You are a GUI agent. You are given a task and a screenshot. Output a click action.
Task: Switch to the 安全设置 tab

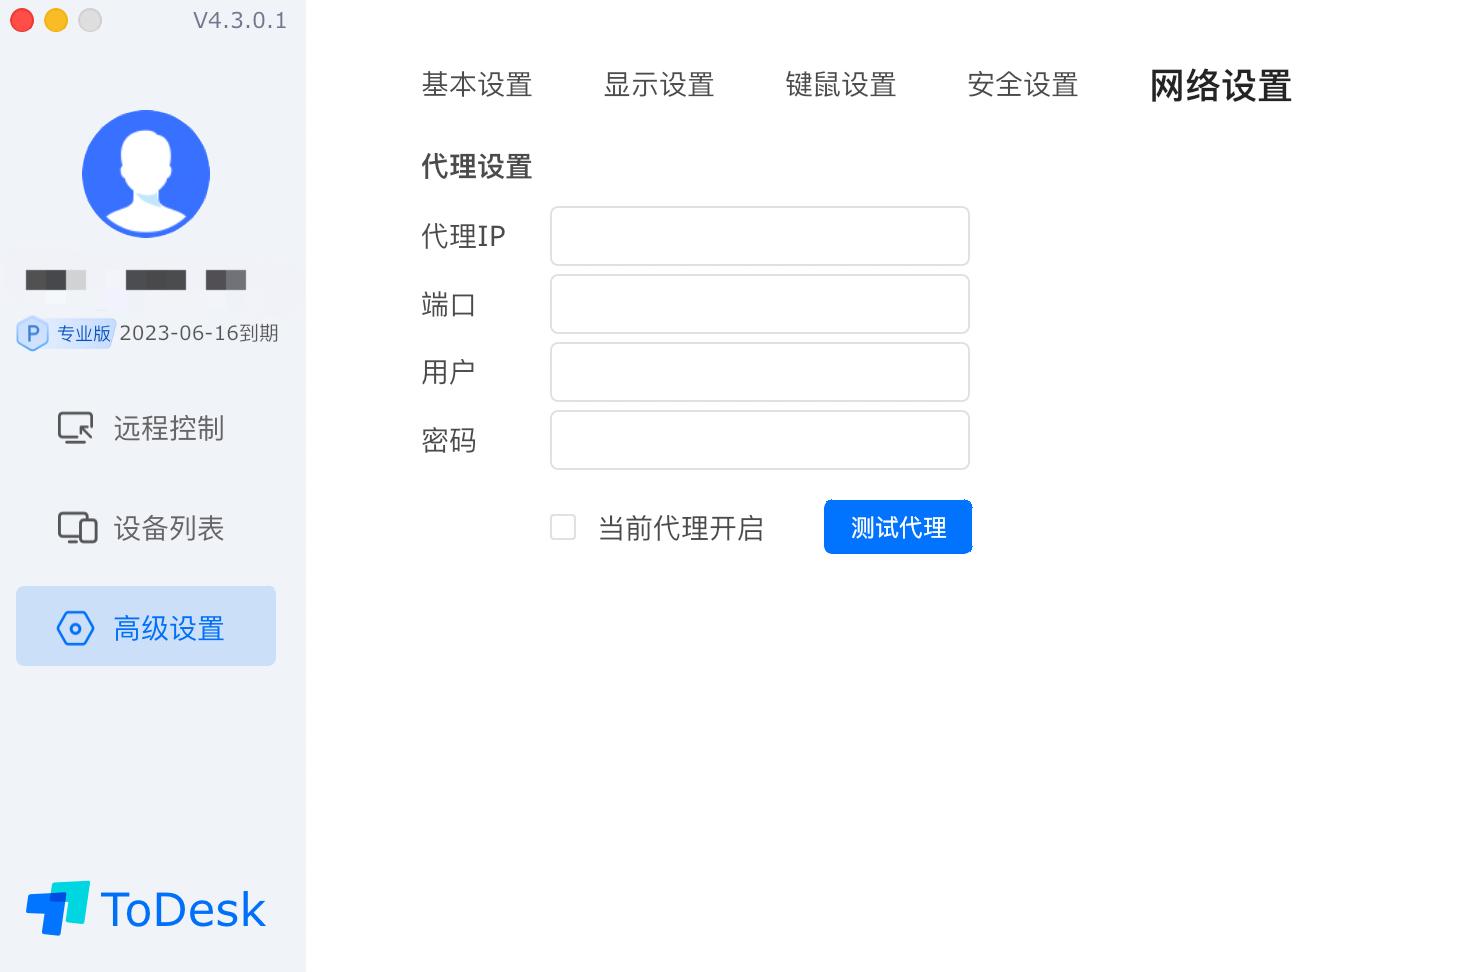(1021, 86)
